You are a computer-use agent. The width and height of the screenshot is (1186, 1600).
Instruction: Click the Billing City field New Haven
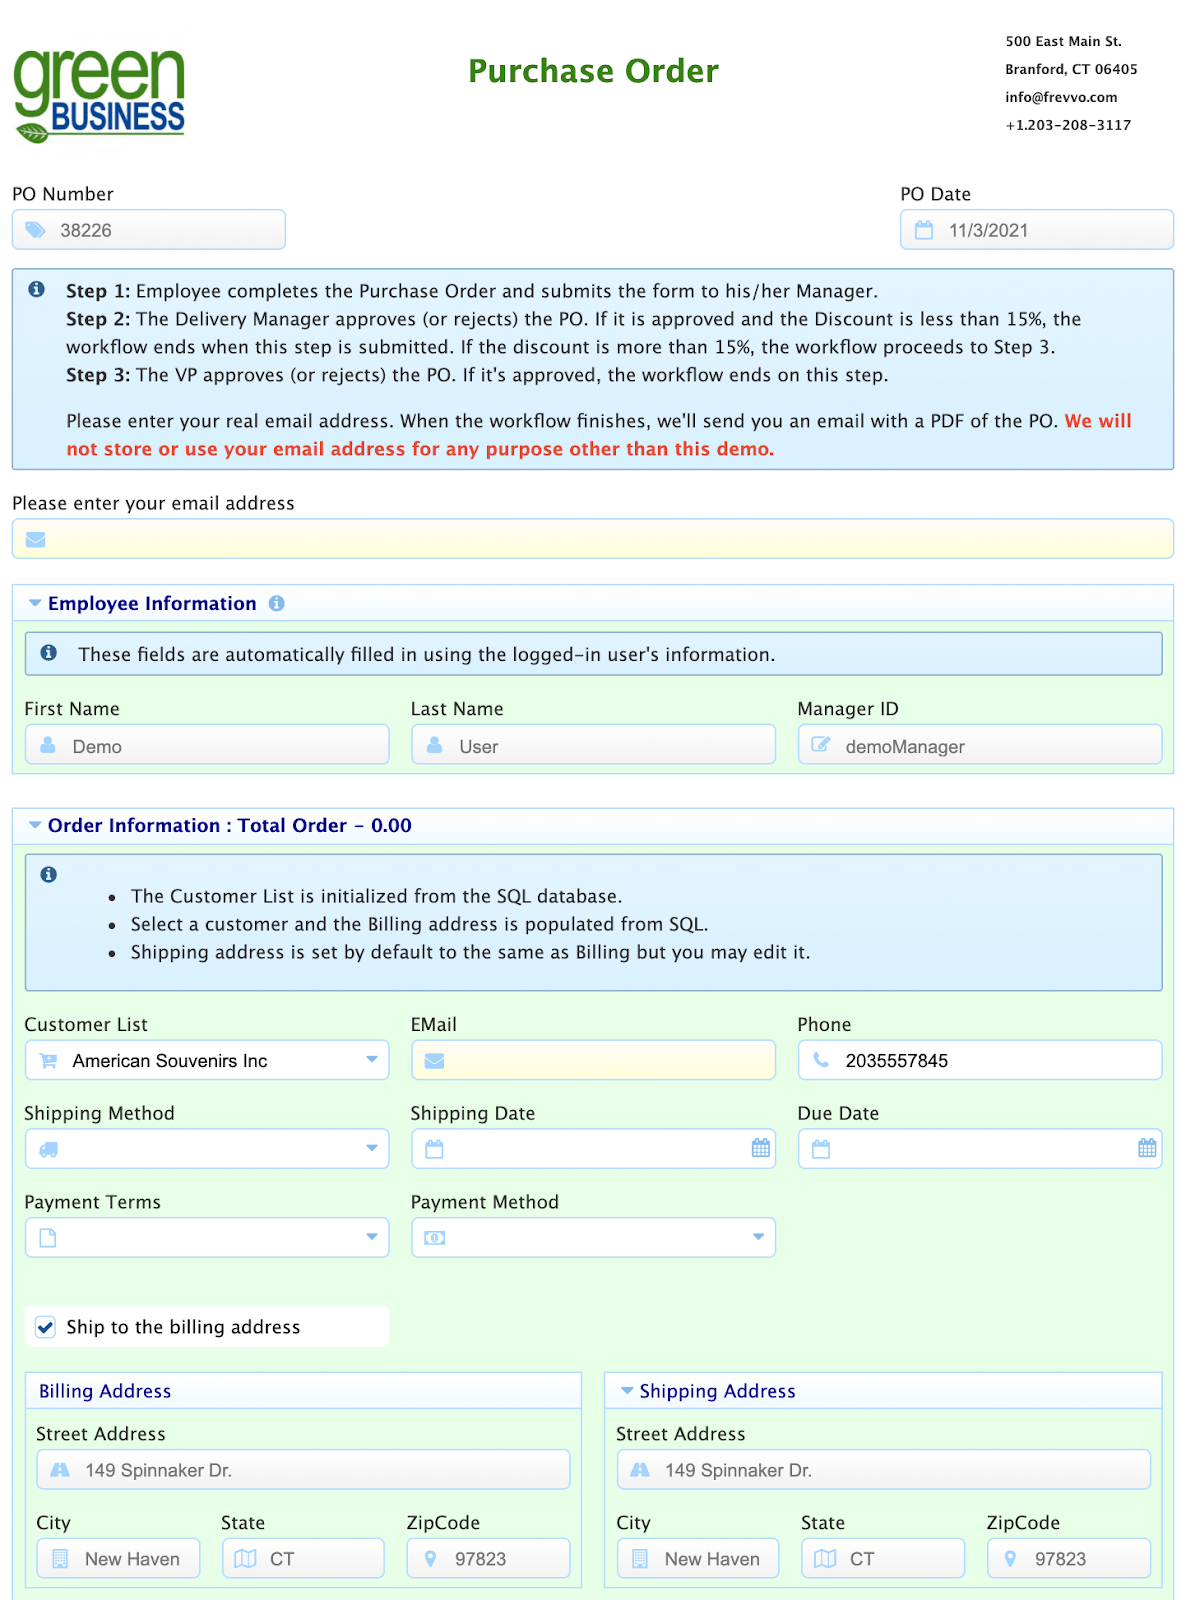[118, 1559]
